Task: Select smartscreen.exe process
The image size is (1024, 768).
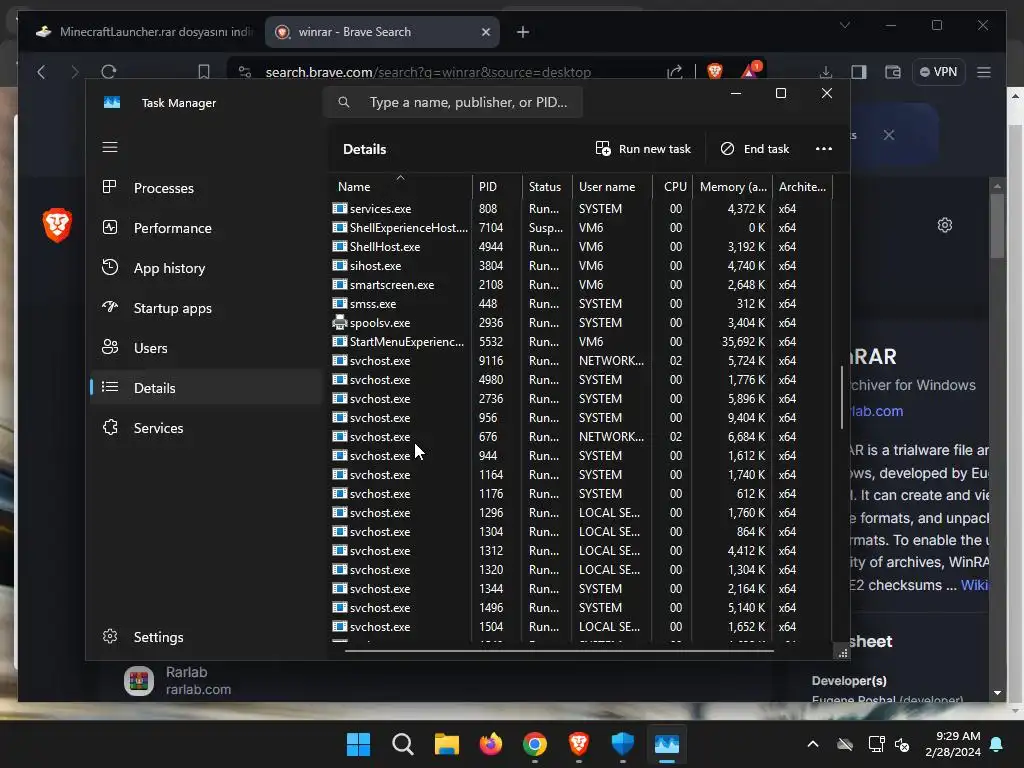Action: [x=581, y=285]
